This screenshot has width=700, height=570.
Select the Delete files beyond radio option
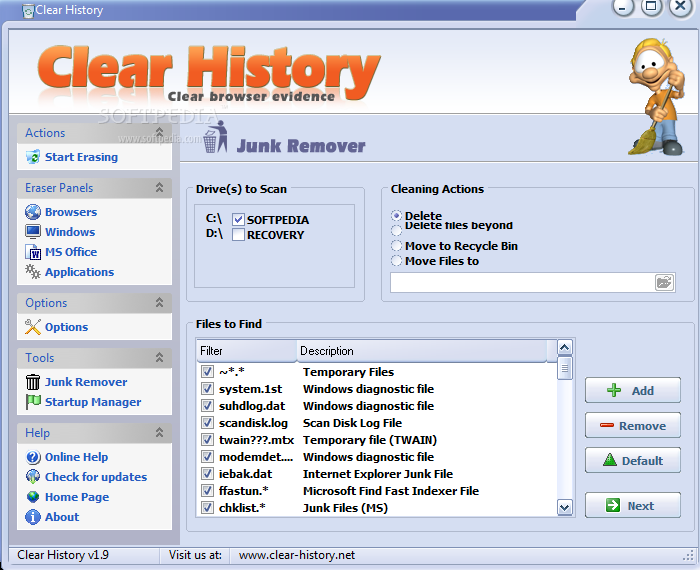396,231
